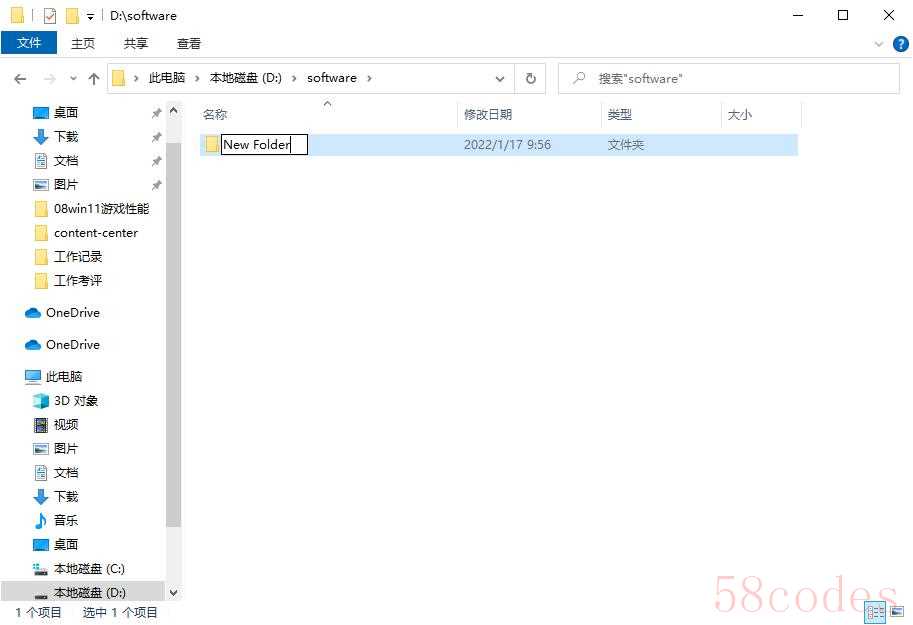Sort by the 修改日期 column header

tap(529, 115)
